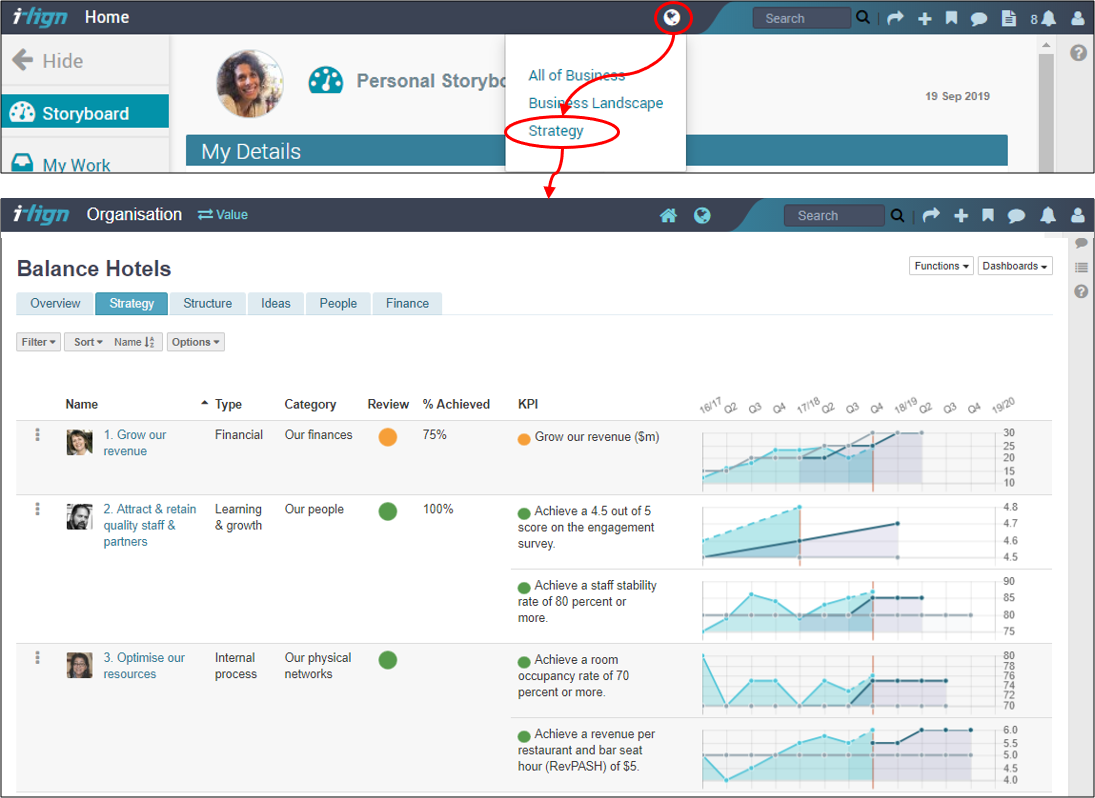Click the green review status for Attract staff
The height and width of the screenshot is (798, 1095).
click(388, 511)
